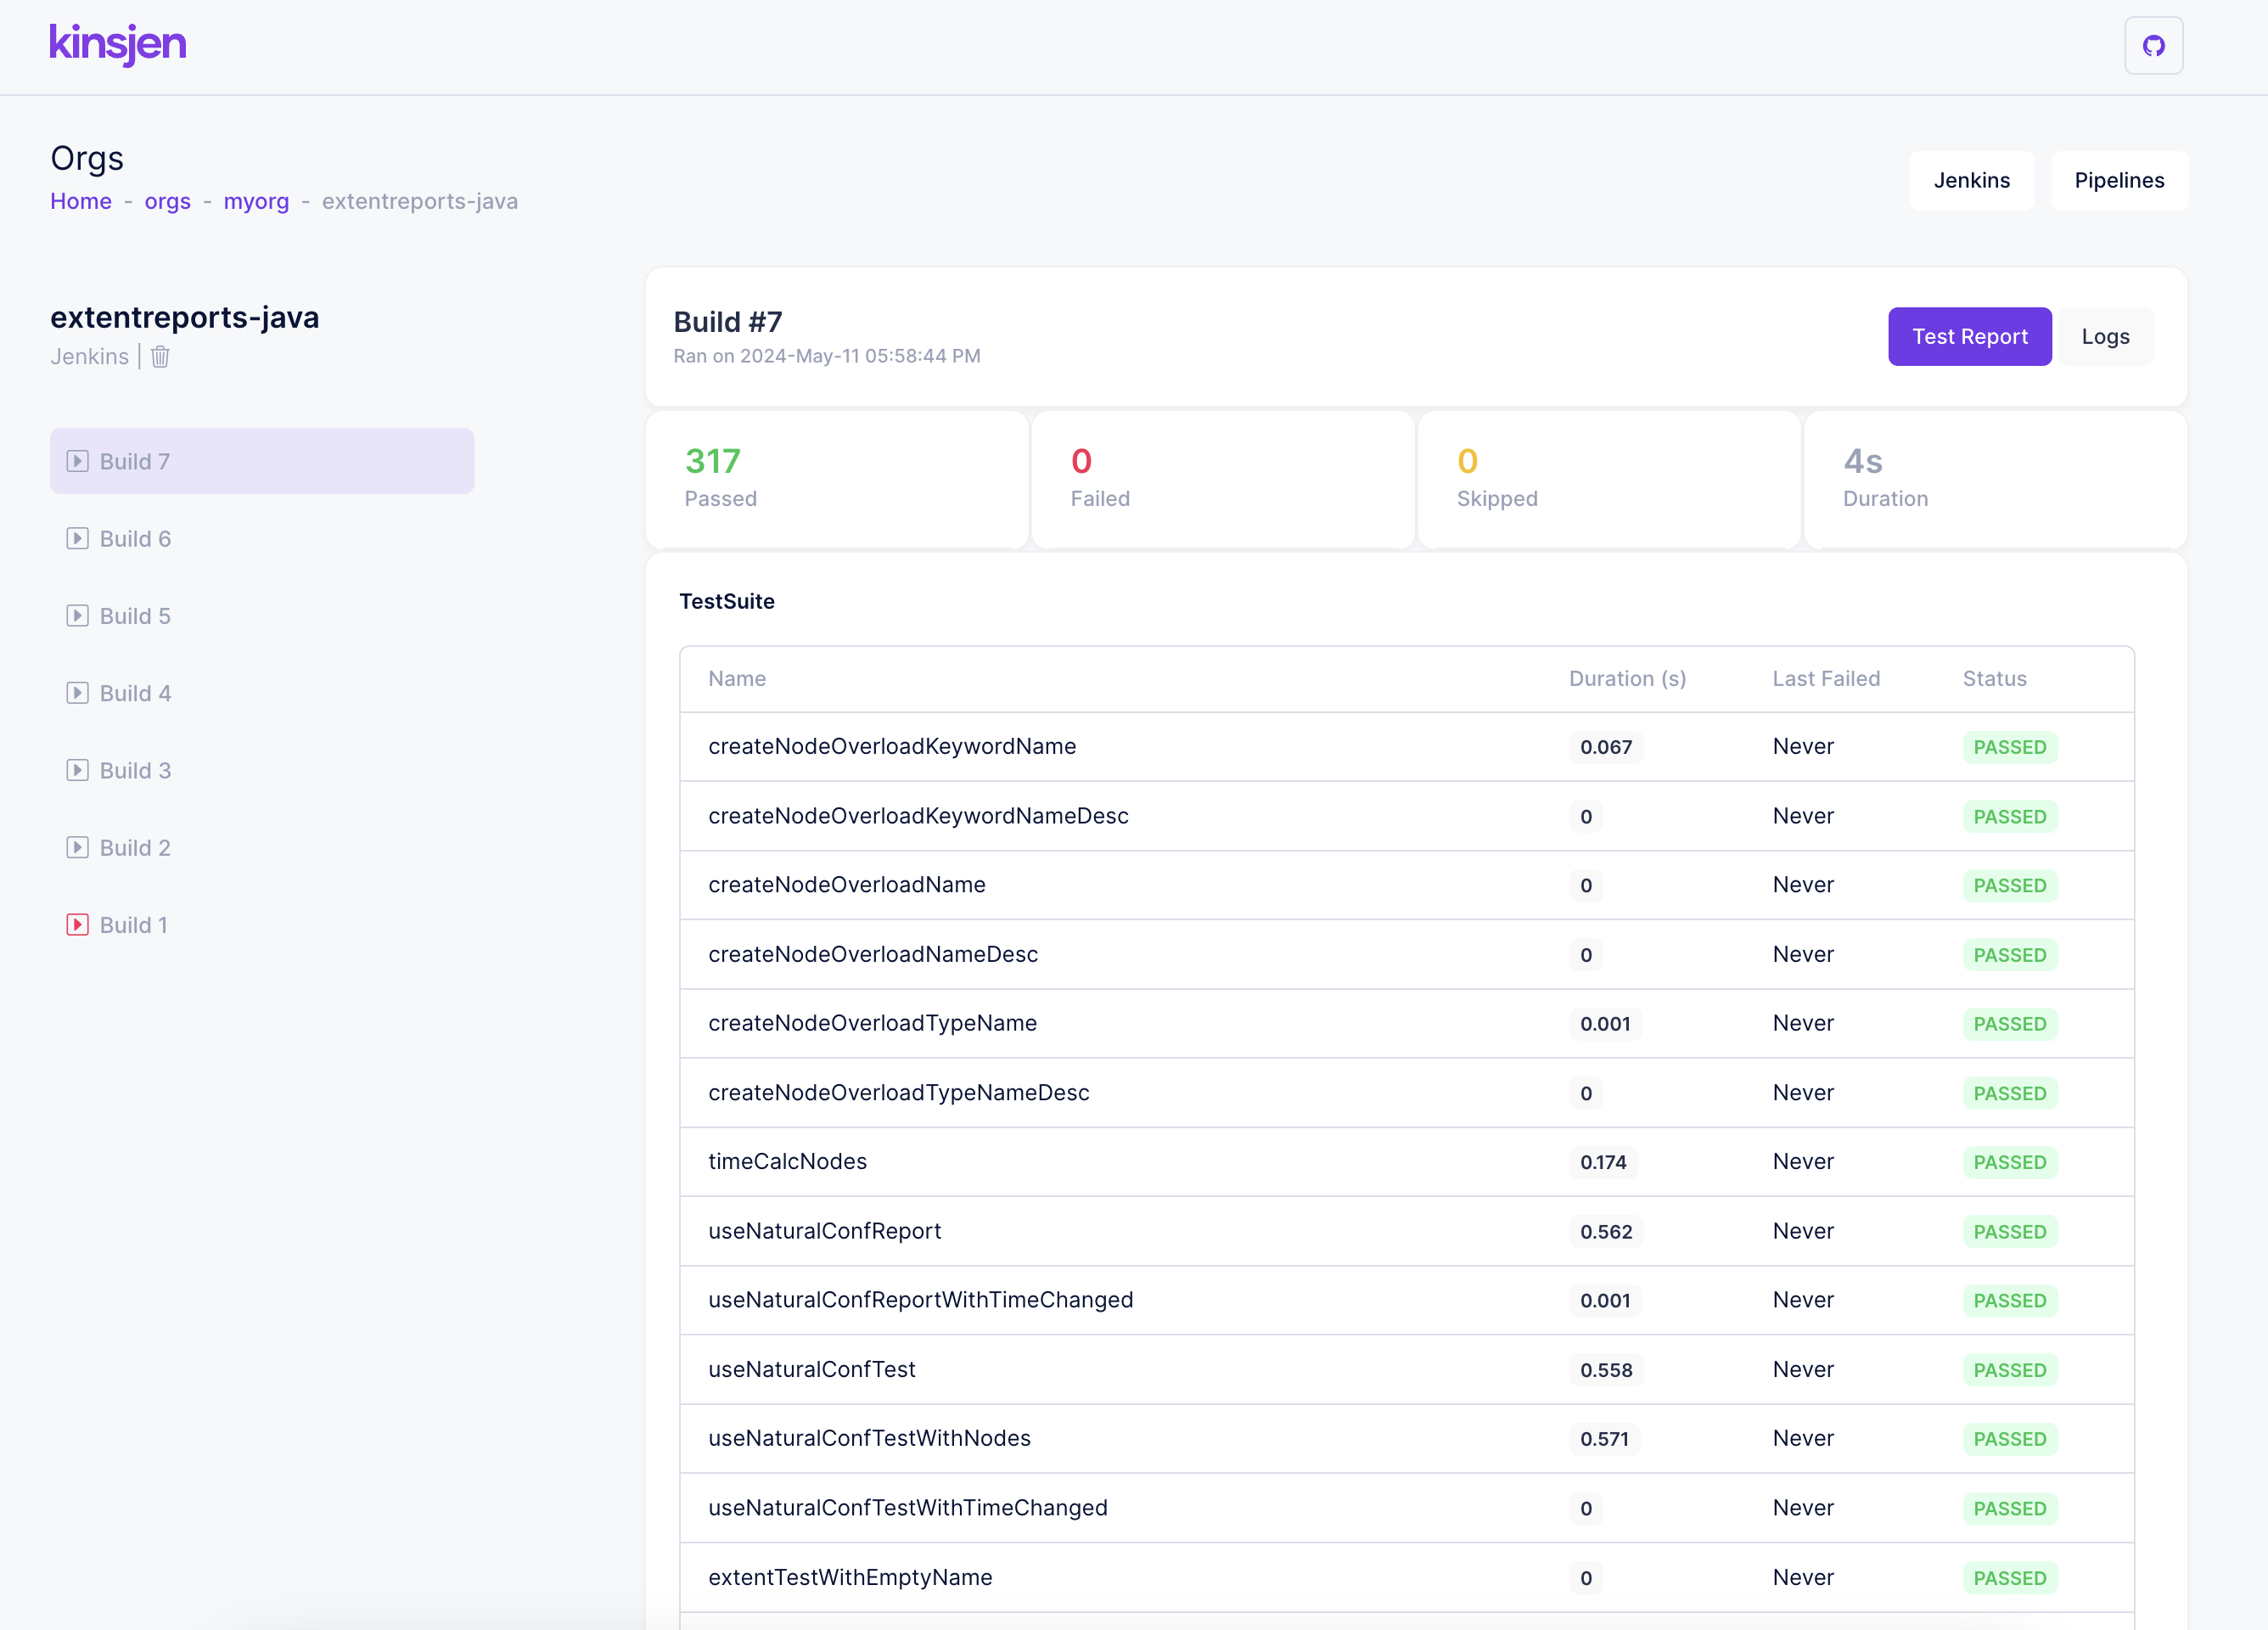The height and width of the screenshot is (1630, 2268).
Task: Click the trash delete icon beside Jenkins
Action: click(x=160, y=357)
